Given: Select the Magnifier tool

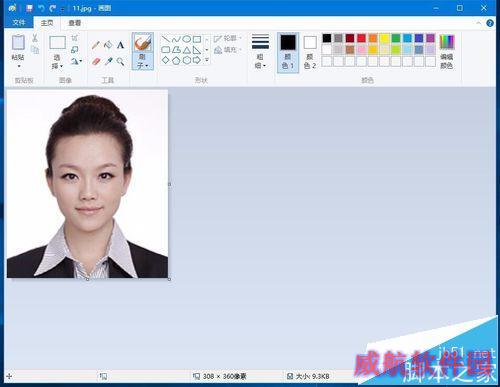Looking at the screenshot, I should point(120,61).
